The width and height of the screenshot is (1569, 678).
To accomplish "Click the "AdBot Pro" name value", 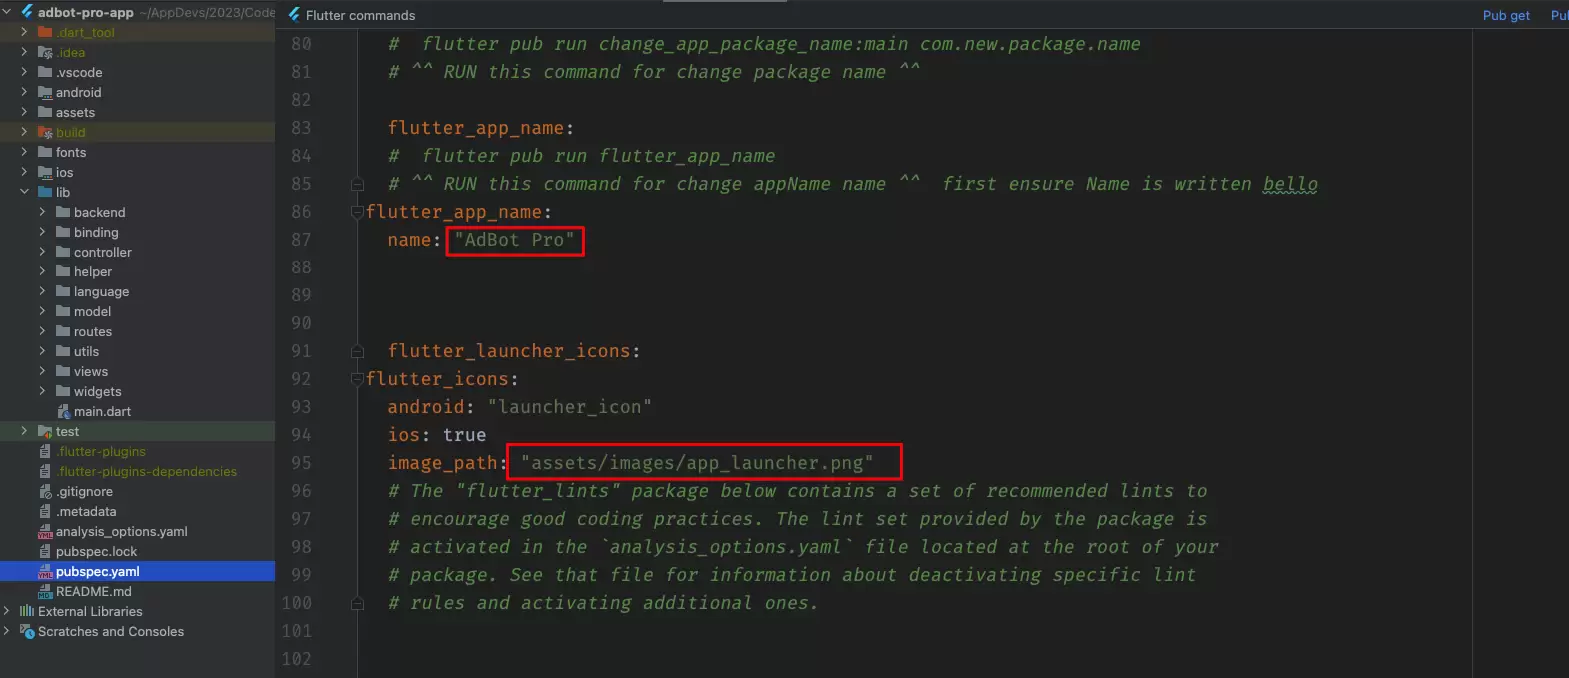I will pyautogui.click(x=514, y=240).
